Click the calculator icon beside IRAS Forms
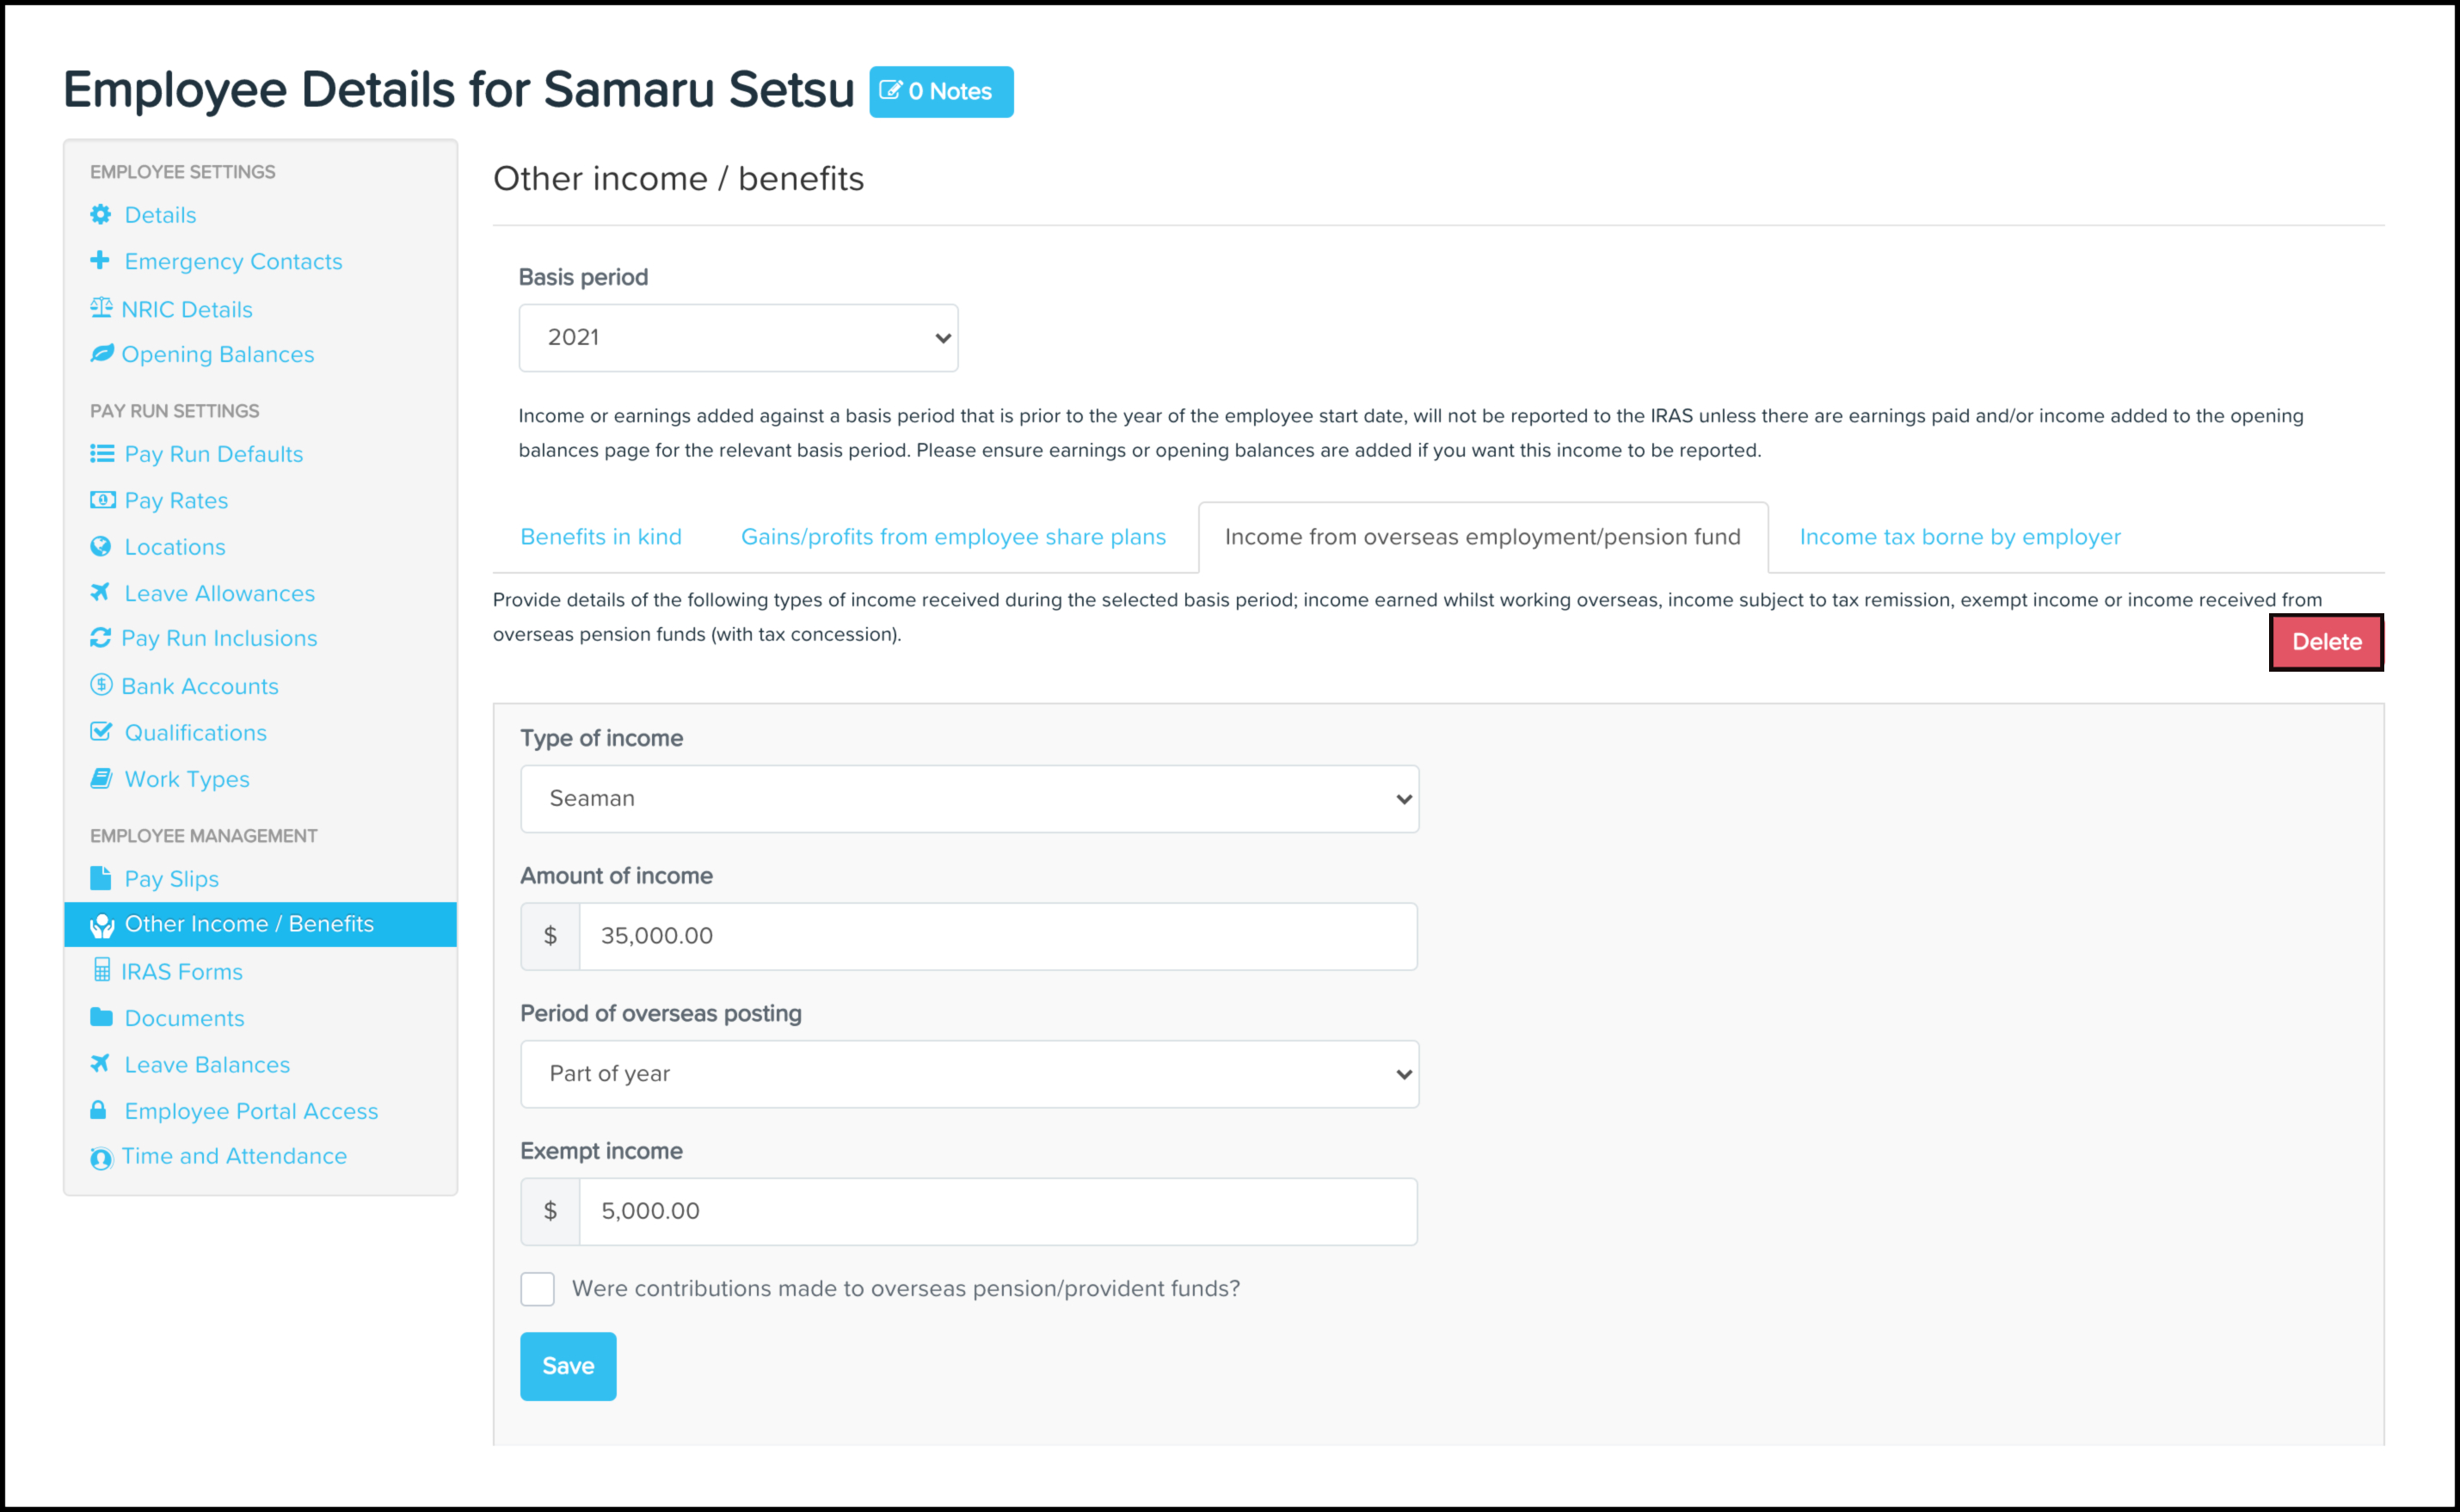The width and height of the screenshot is (2460, 1512). click(x=101, y=970)
